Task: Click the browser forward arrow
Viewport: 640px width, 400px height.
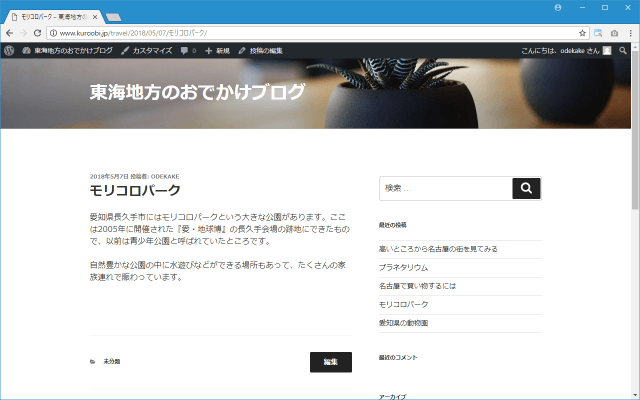Action: click(23, 33)
